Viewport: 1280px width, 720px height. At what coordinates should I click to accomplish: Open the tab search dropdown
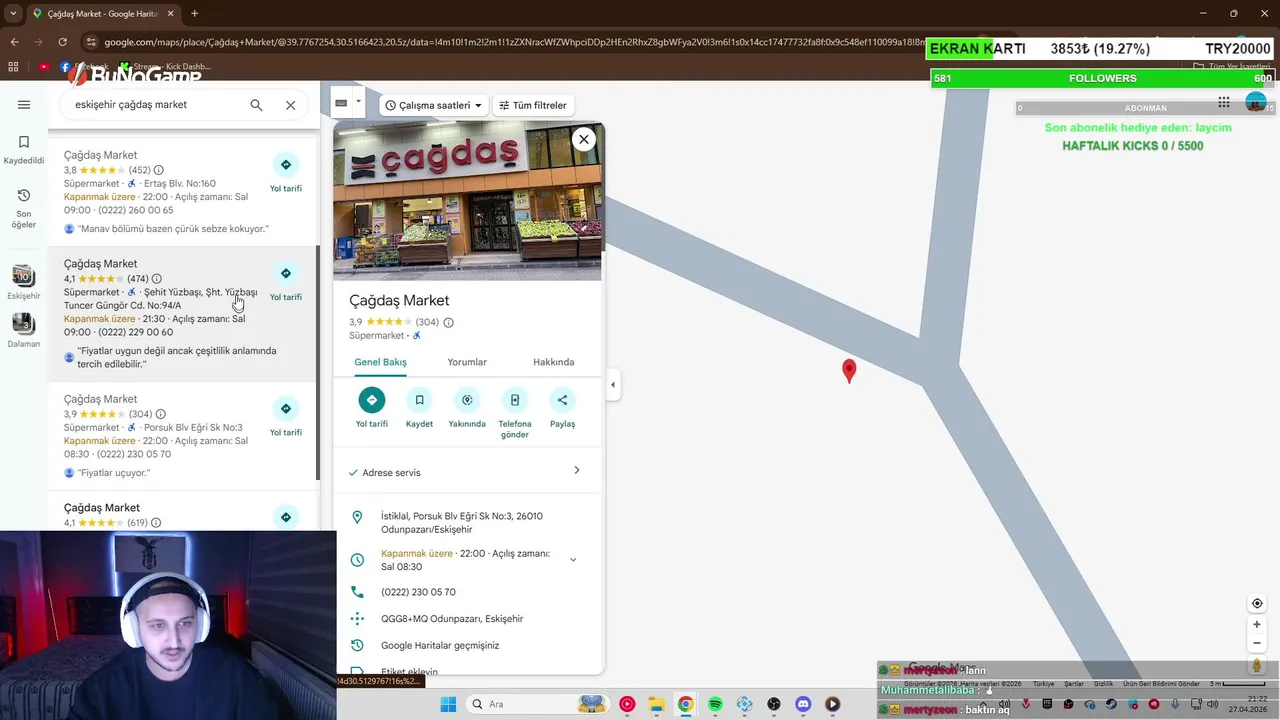pyautogui.click(x=12, y=13)
